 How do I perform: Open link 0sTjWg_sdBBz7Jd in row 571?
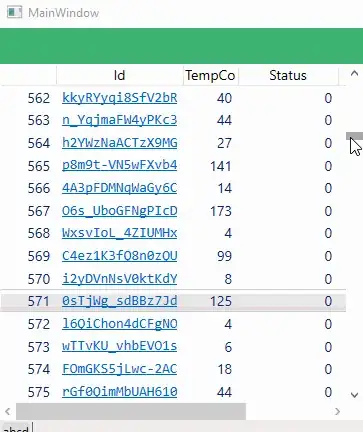119,301
